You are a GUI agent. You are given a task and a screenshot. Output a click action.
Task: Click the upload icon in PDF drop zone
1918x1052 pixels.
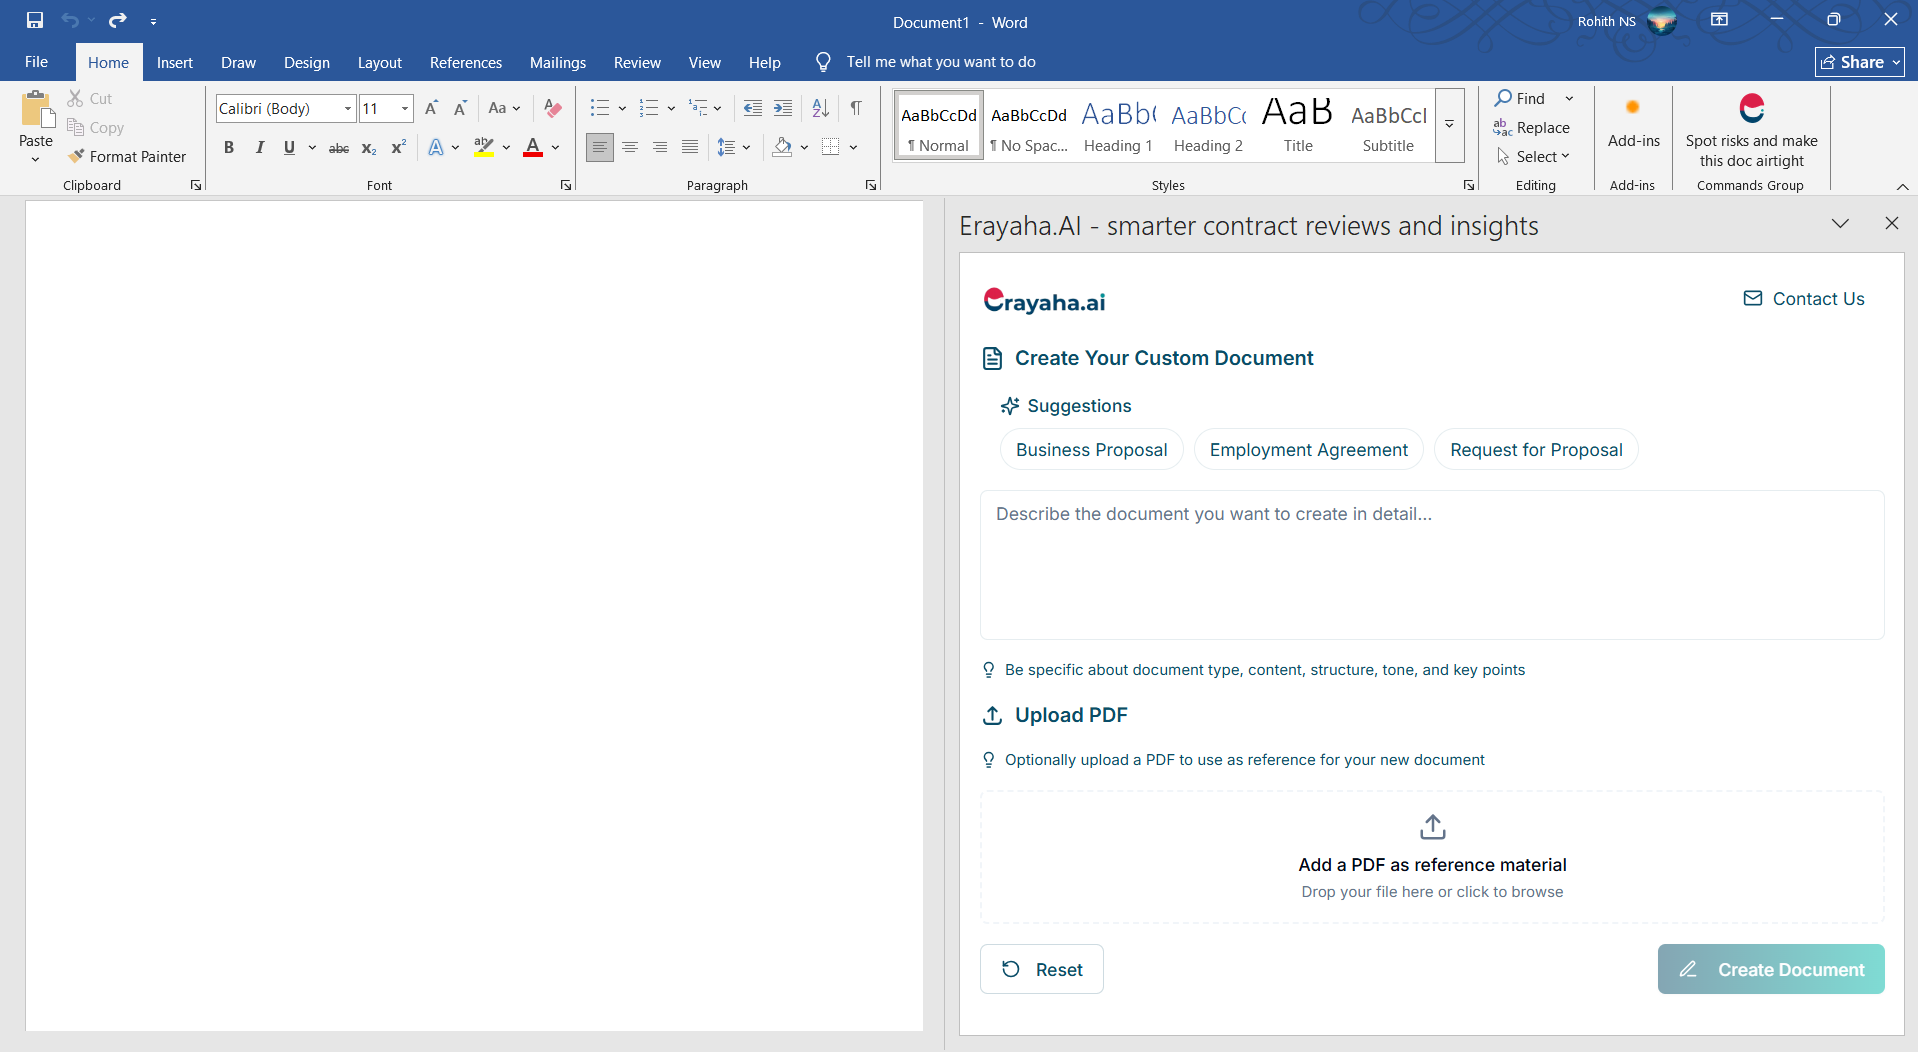[x=1432, y=827]
